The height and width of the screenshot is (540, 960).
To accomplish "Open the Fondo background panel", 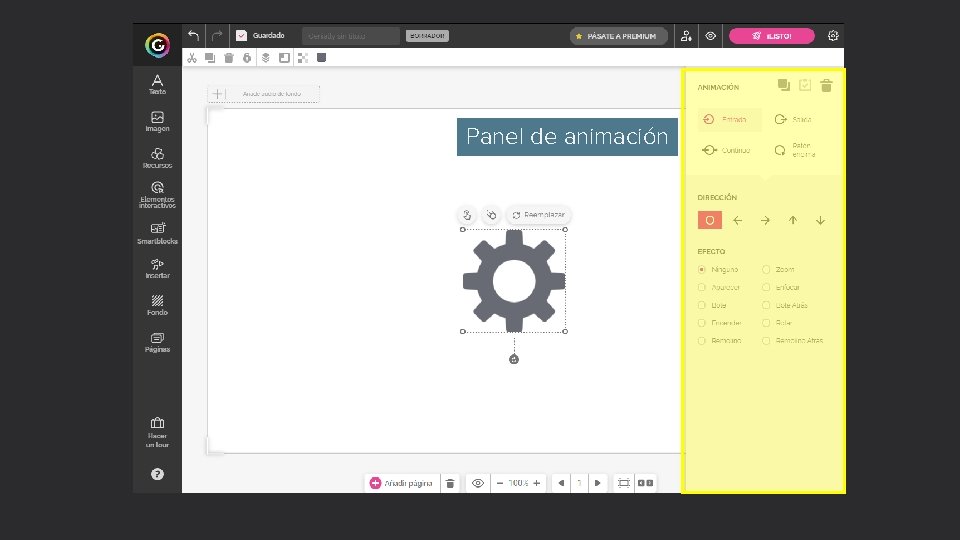I will pyautogui.click(x=157, y=305).
